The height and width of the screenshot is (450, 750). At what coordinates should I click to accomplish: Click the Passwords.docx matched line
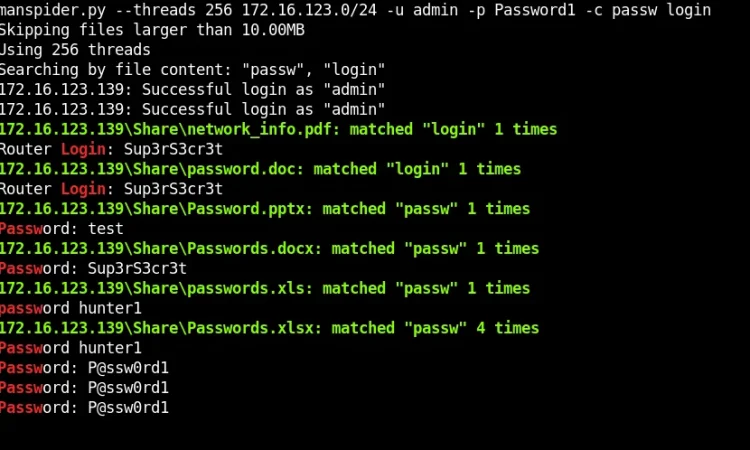coord(269,249)
